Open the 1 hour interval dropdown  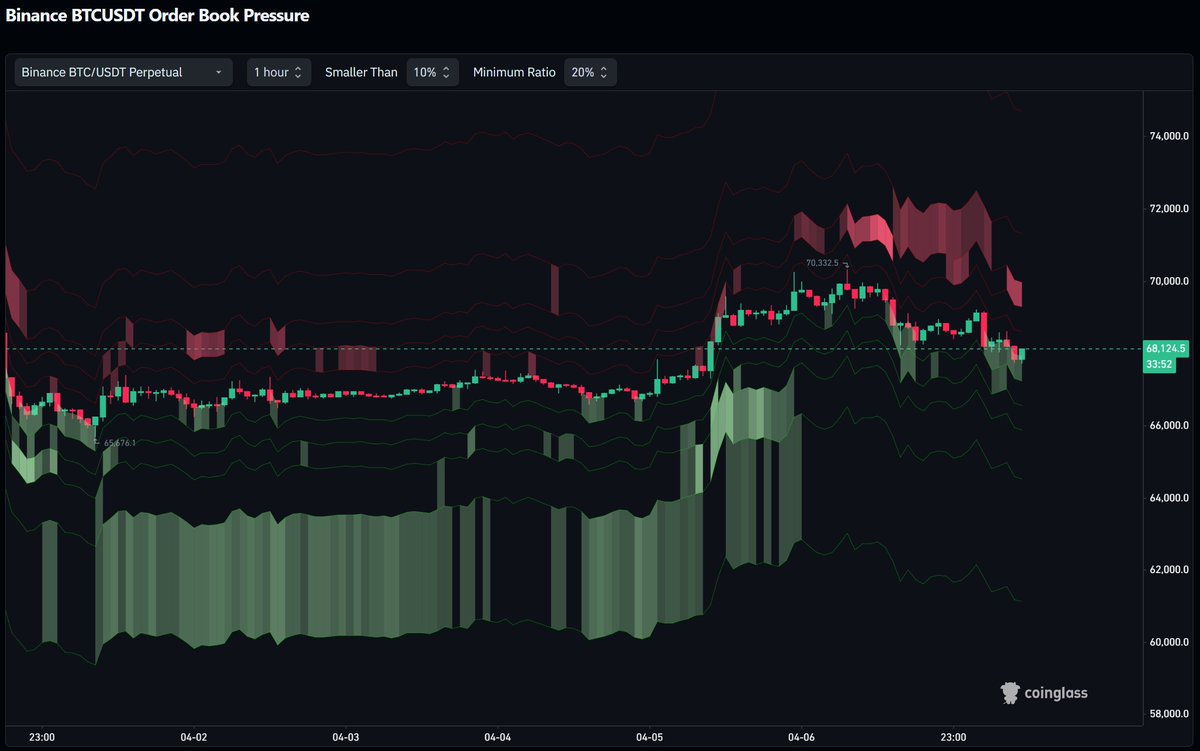click(x=279, y=72)
